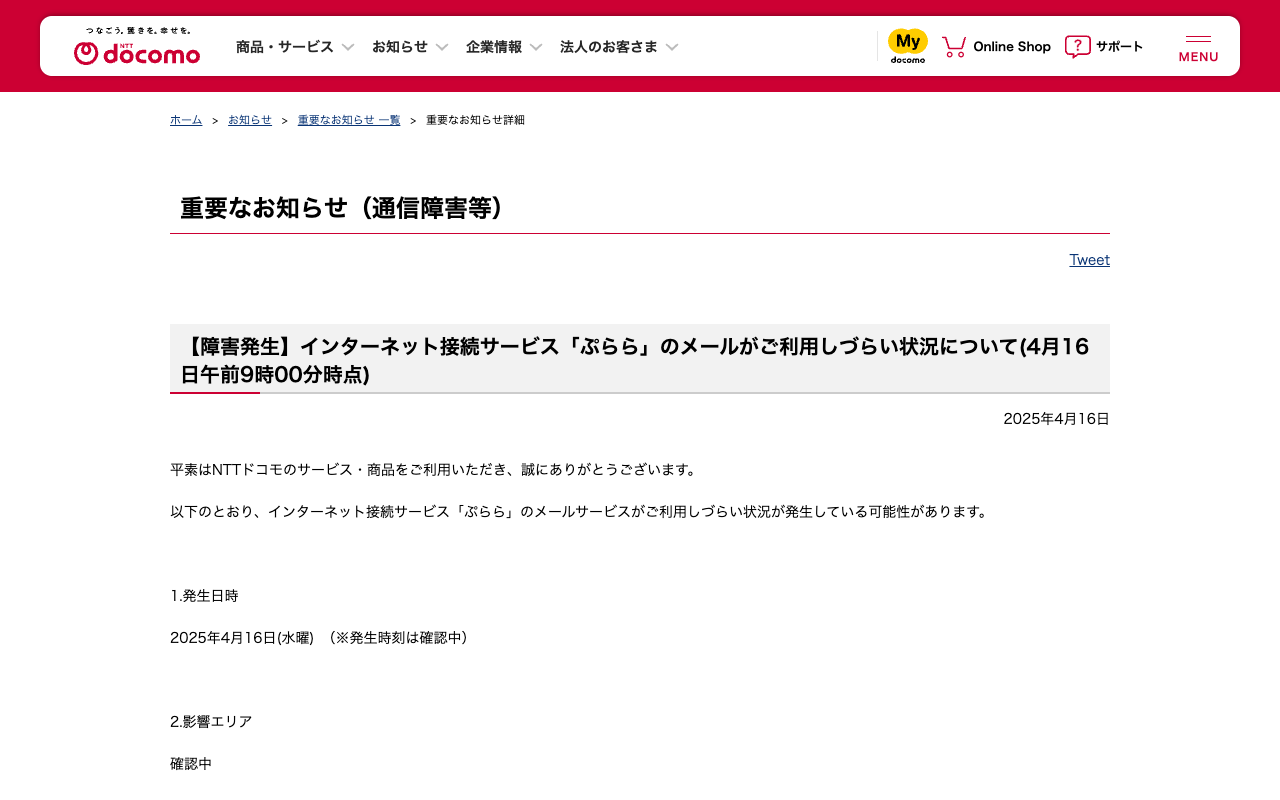Open the お知らせ navigation menu

400,47
